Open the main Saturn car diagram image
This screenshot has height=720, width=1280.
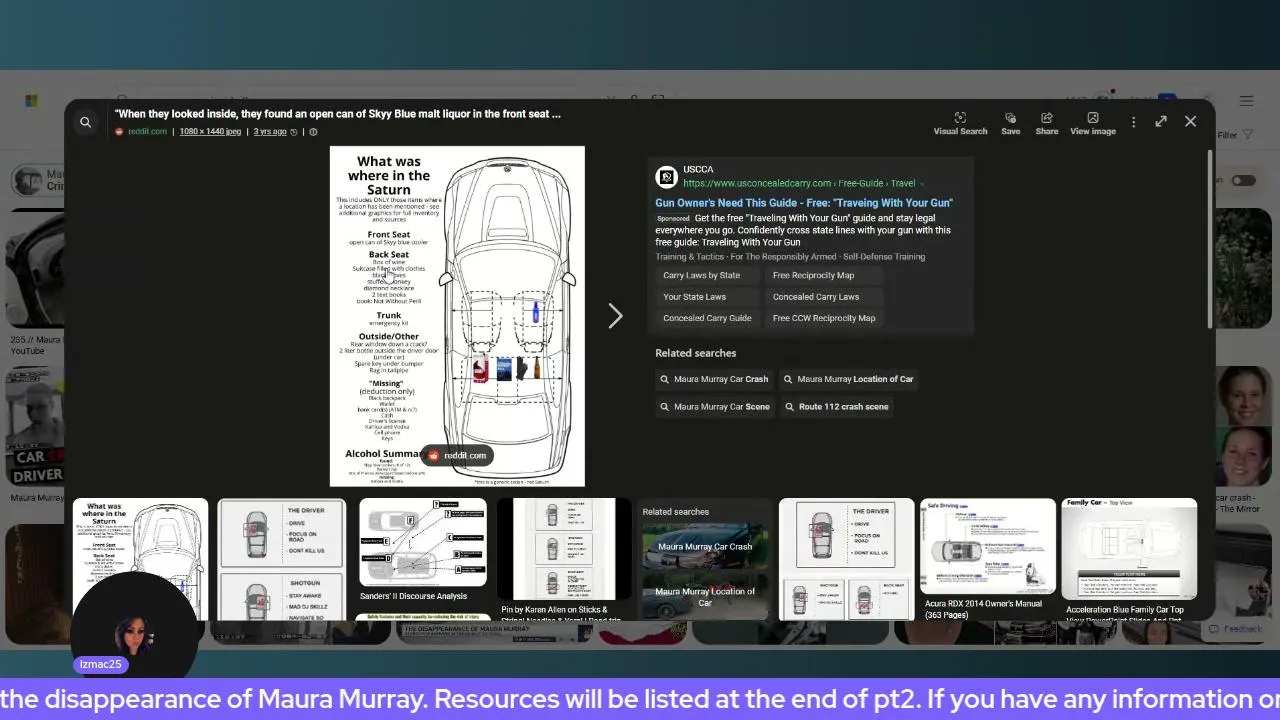pos(457,316)
